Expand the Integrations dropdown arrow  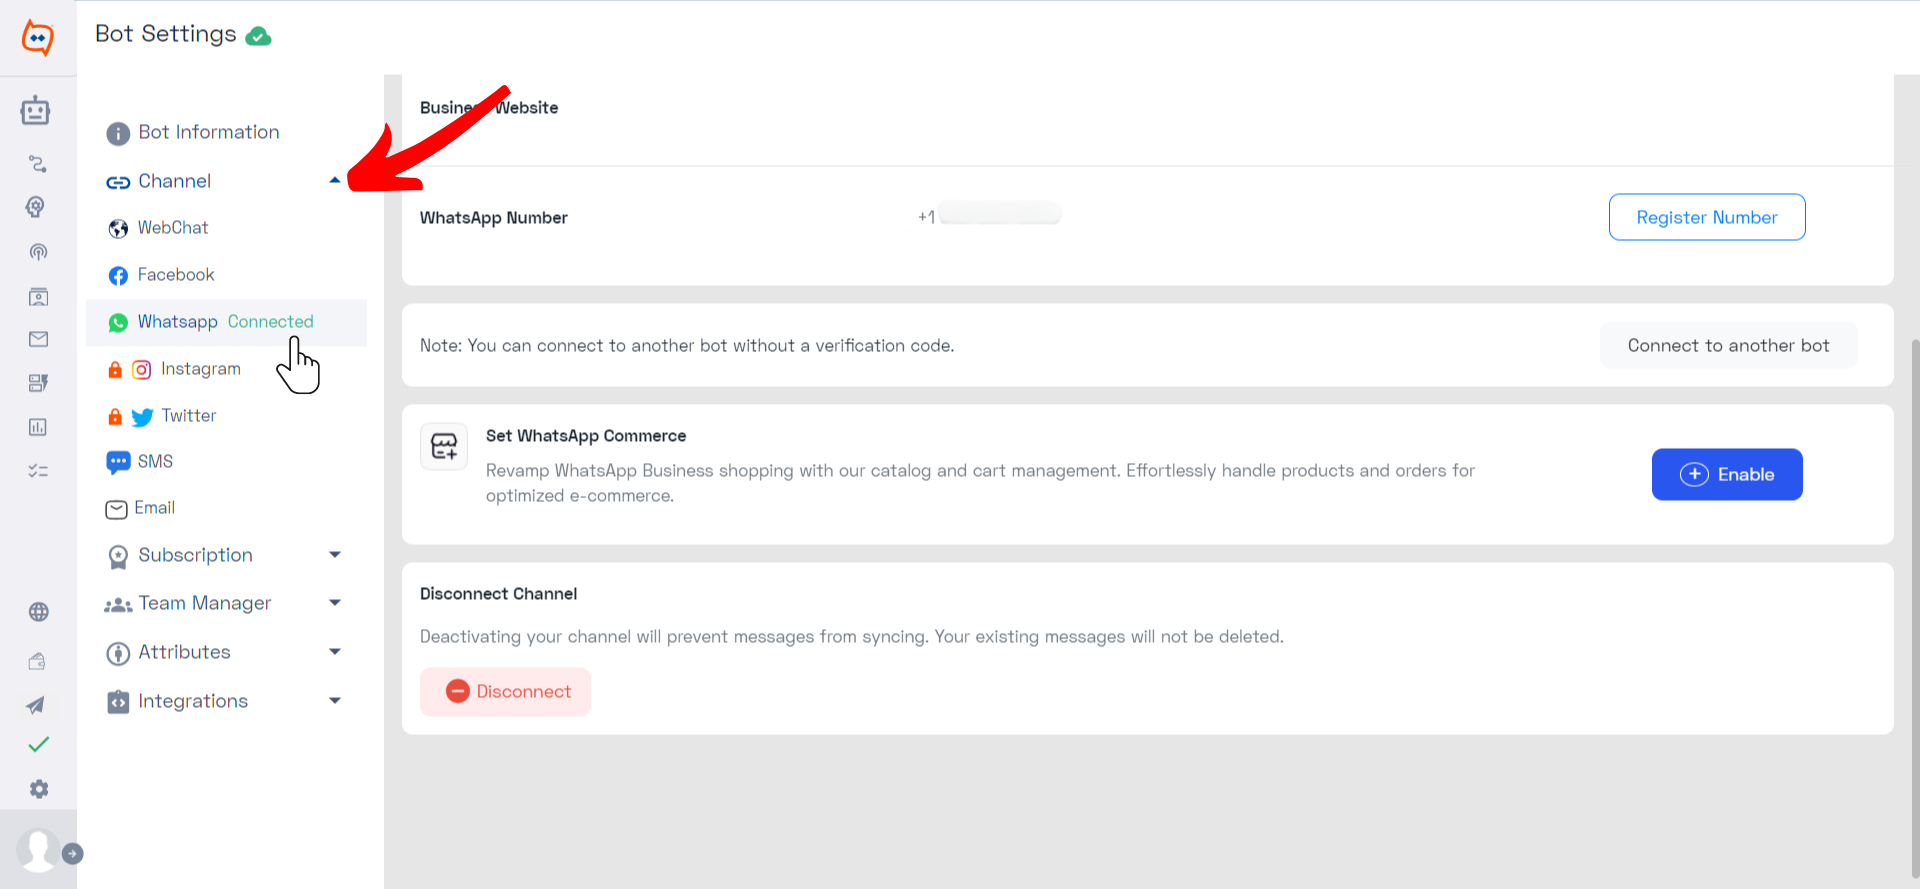pyautogui.click(x=335, y=701)
